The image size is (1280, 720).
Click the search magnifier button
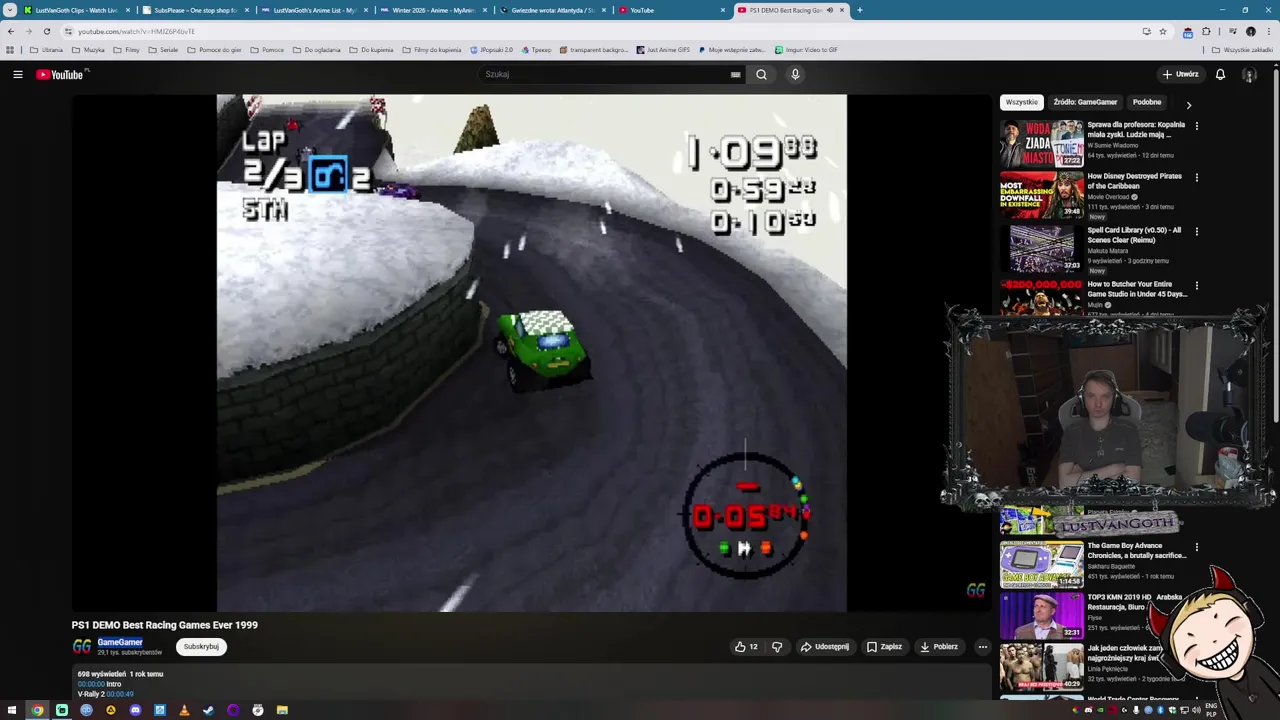[761, 74]
